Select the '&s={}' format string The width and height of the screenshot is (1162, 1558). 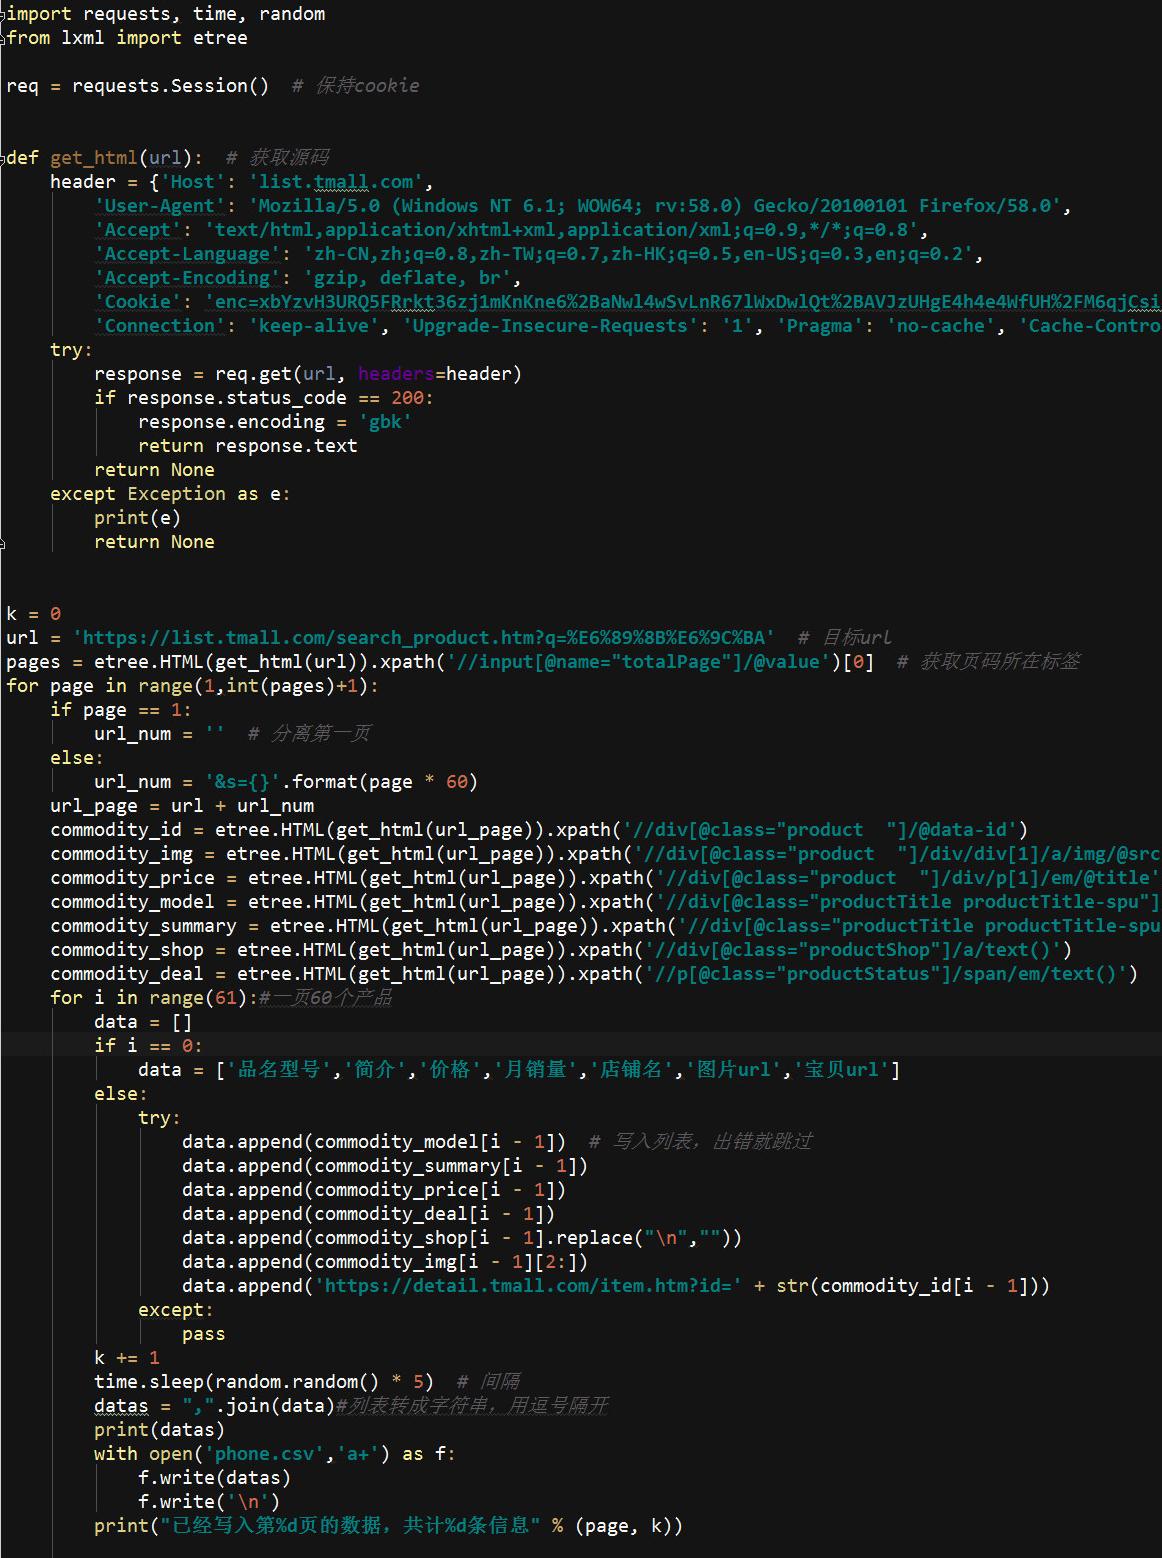242,782
